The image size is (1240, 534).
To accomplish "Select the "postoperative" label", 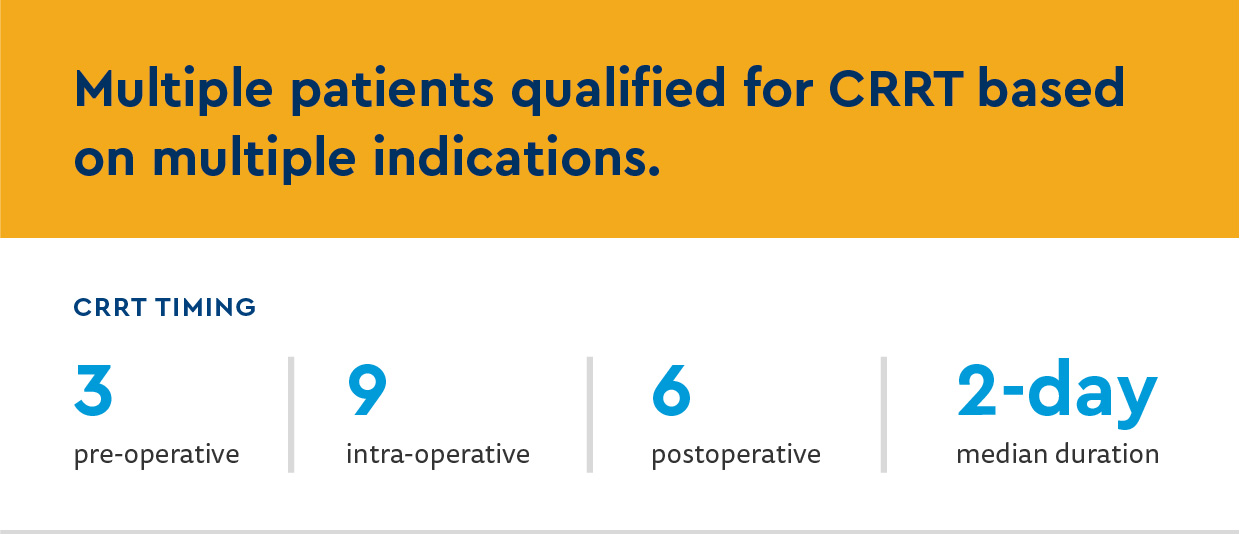I will [736, 455].
